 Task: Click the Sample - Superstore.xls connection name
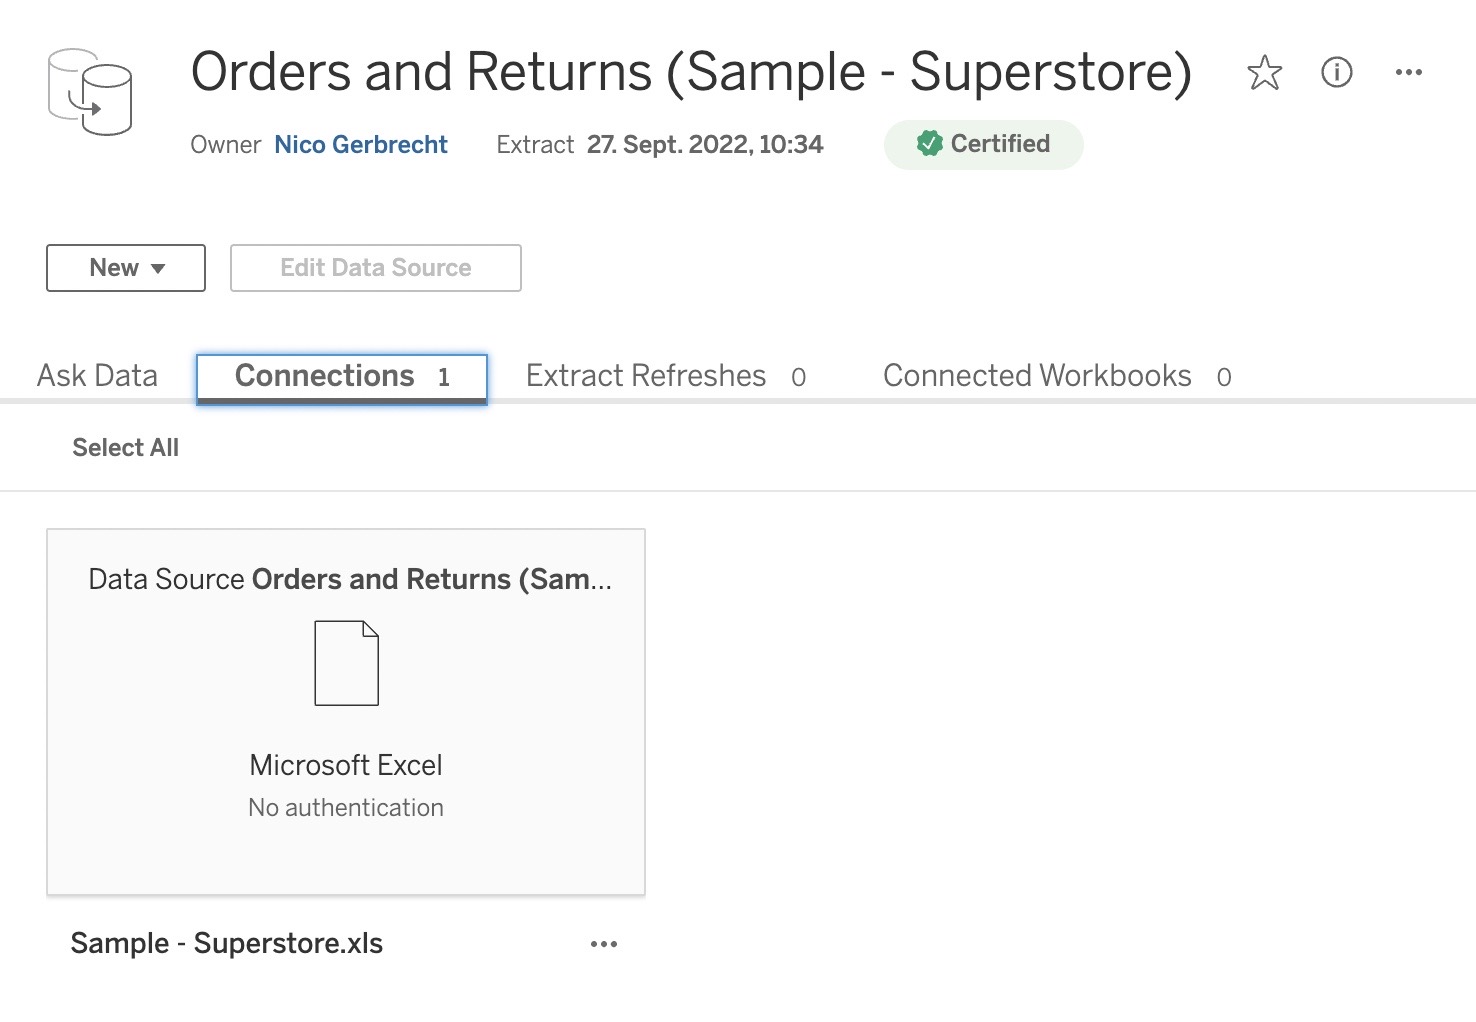click(227, 944)
